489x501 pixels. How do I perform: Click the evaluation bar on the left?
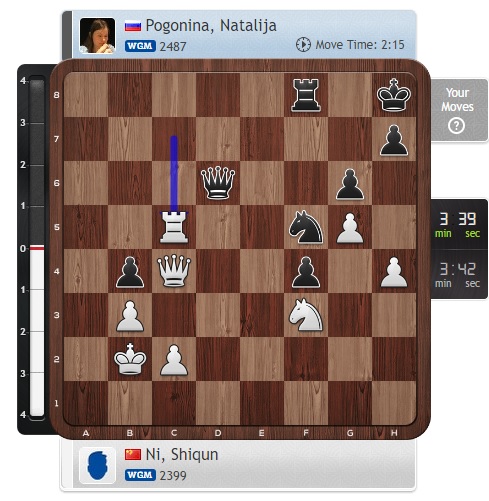pyautogui.click(x=37, y=247)
